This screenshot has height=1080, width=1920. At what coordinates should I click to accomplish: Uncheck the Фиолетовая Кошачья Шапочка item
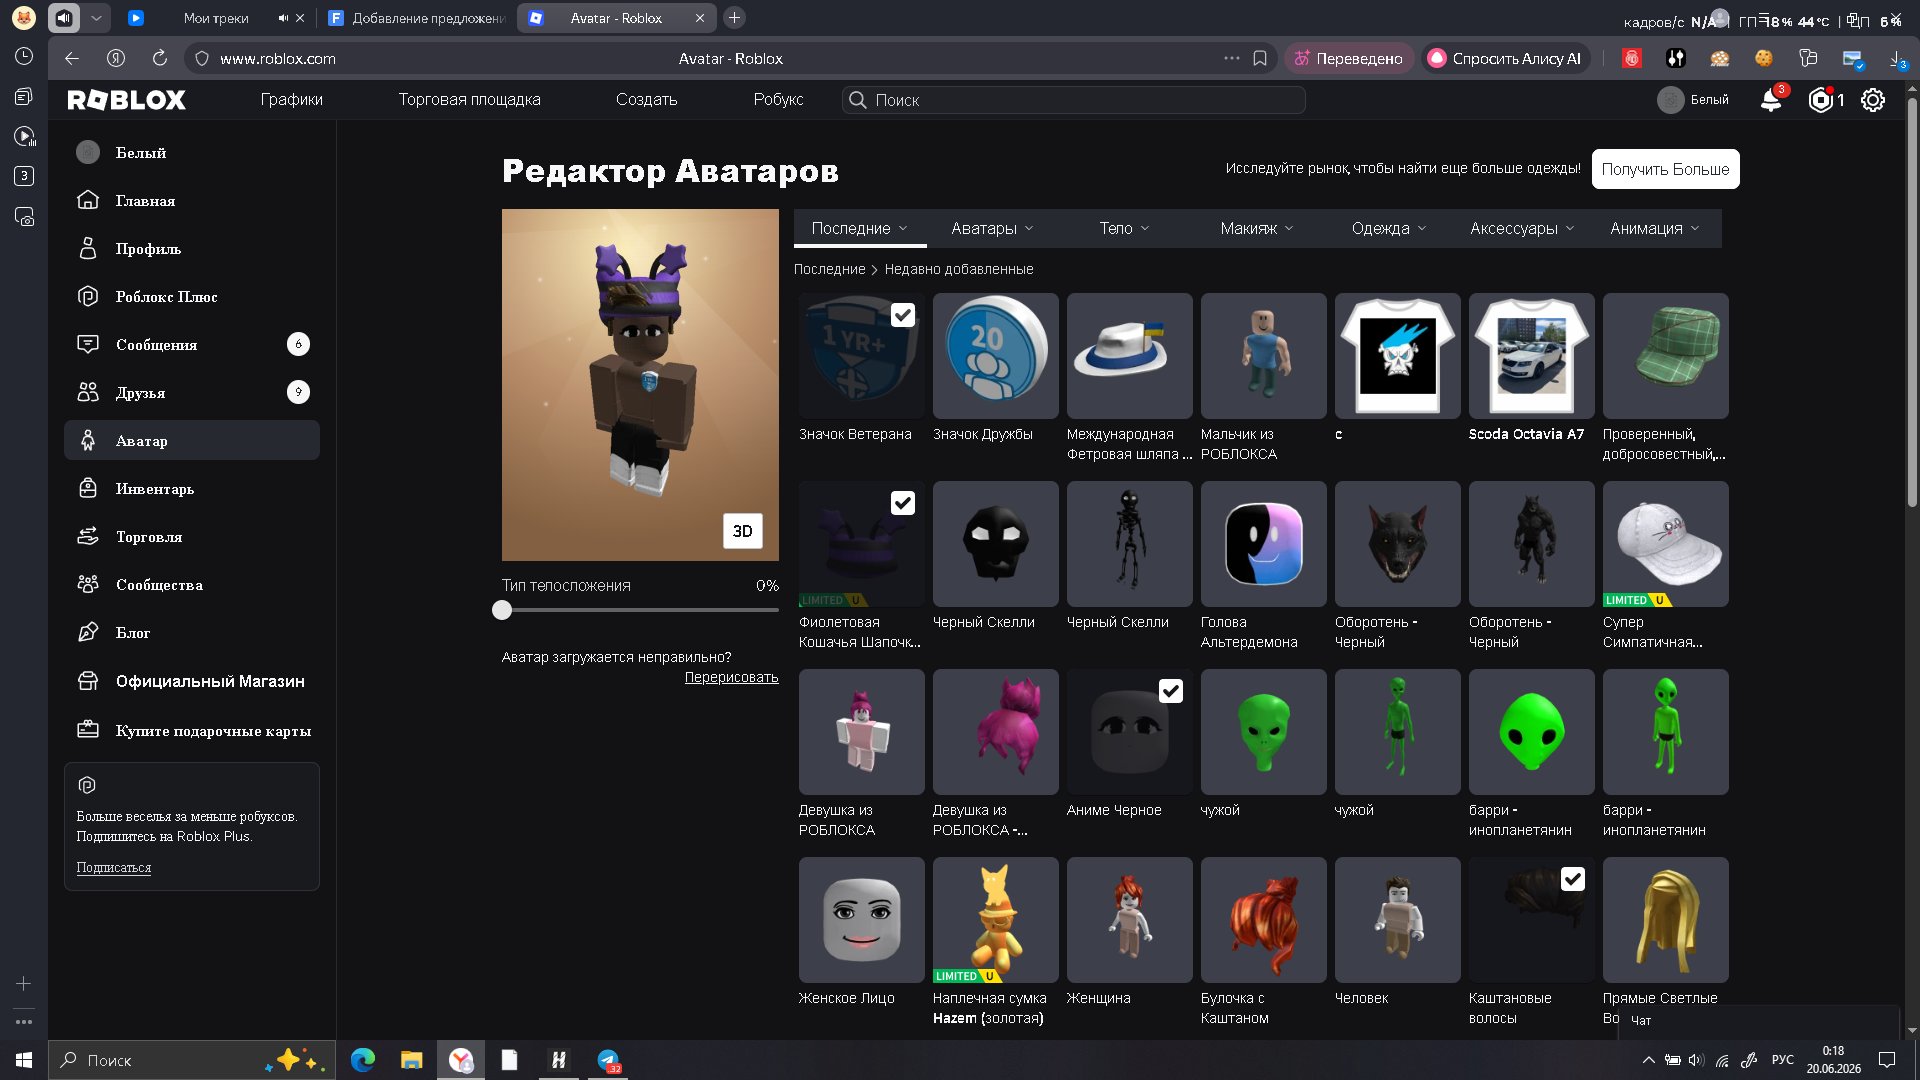[x=903, y=504]
